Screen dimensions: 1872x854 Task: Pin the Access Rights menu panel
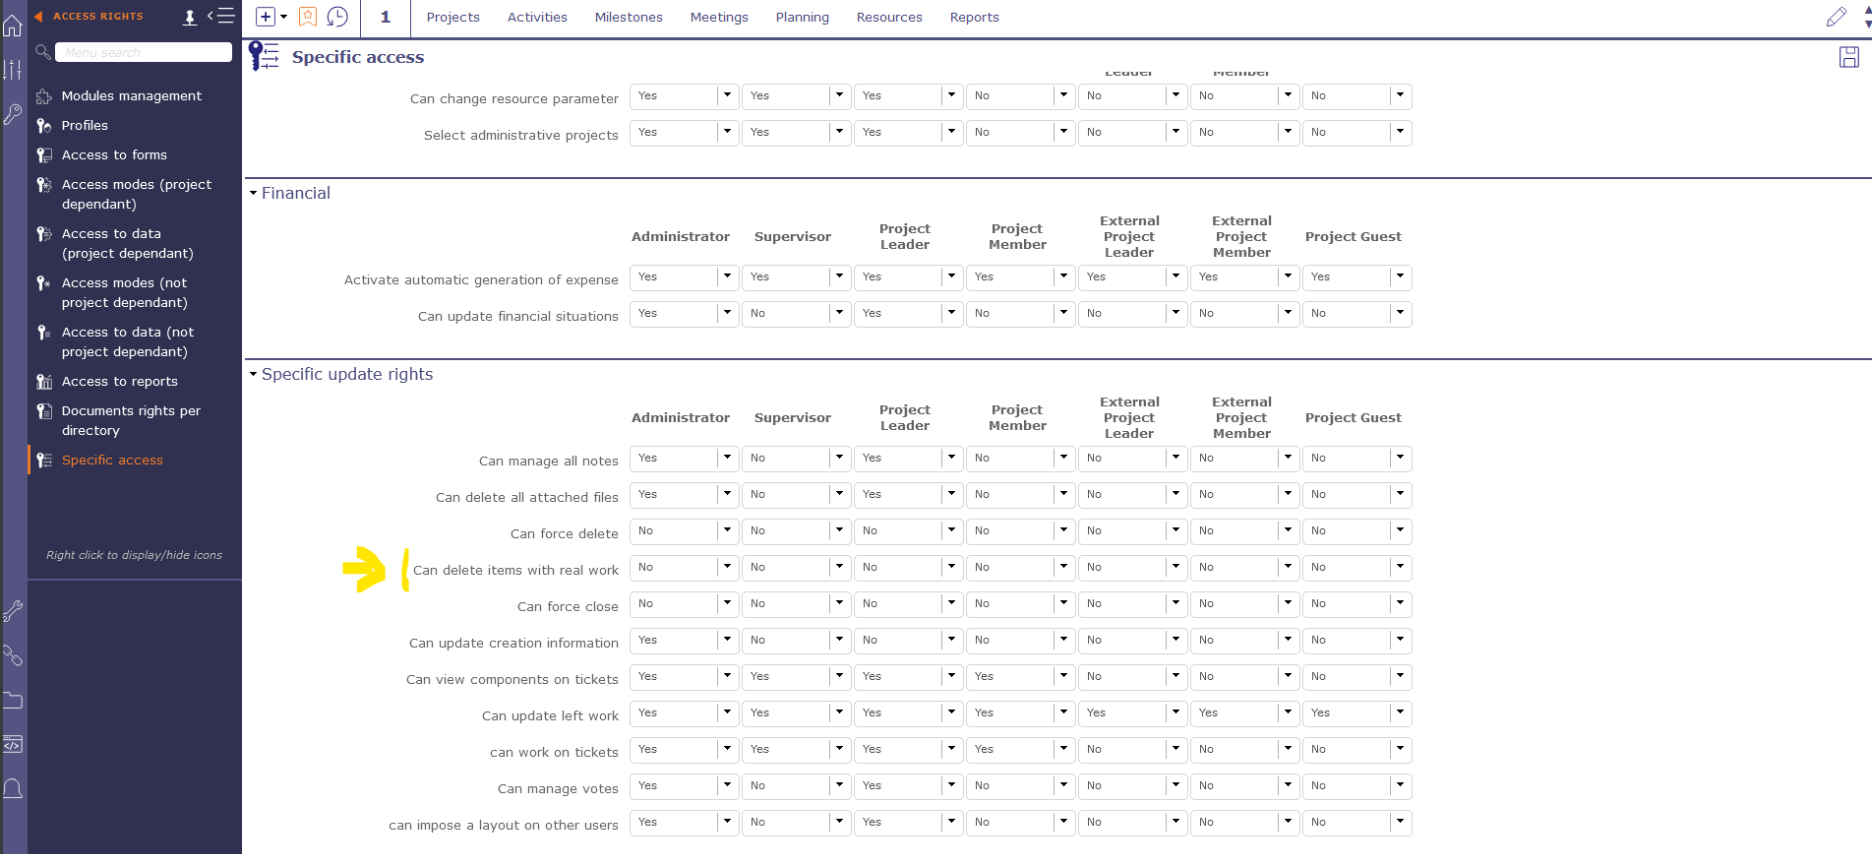pos(190,17)
